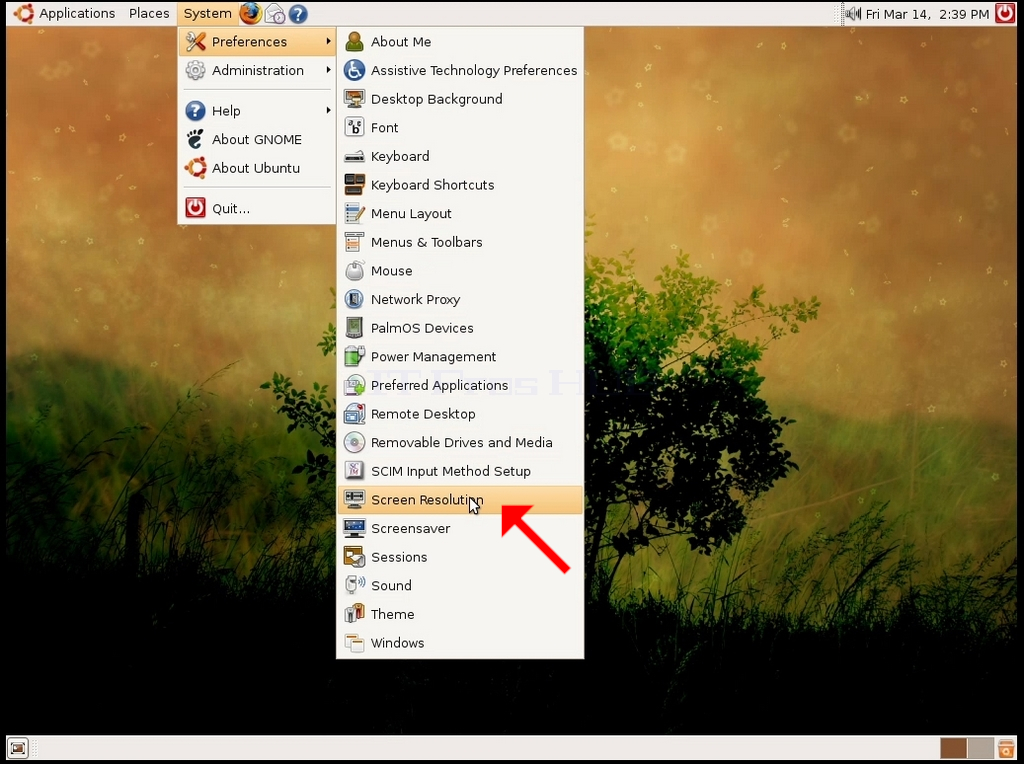Click the red power icon top-right
This screenshot has width=1024, height=764.
coord(1005,14)
